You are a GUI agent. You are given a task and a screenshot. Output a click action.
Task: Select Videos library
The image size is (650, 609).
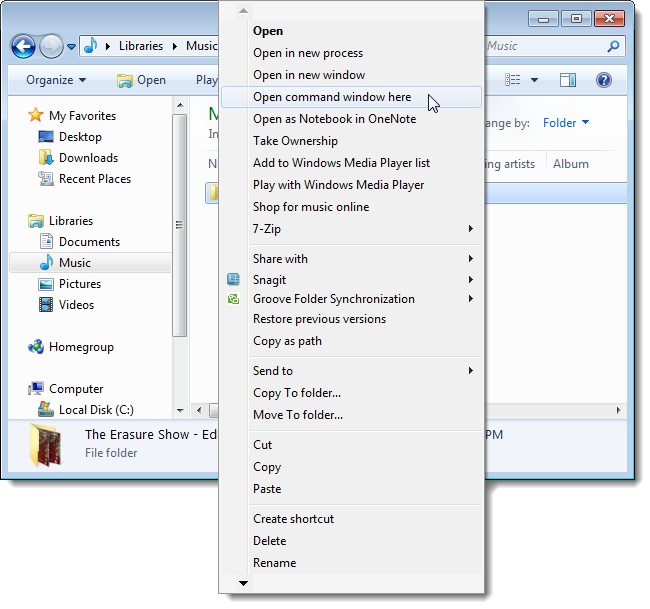pyautogui.click(x=76, y=305)
